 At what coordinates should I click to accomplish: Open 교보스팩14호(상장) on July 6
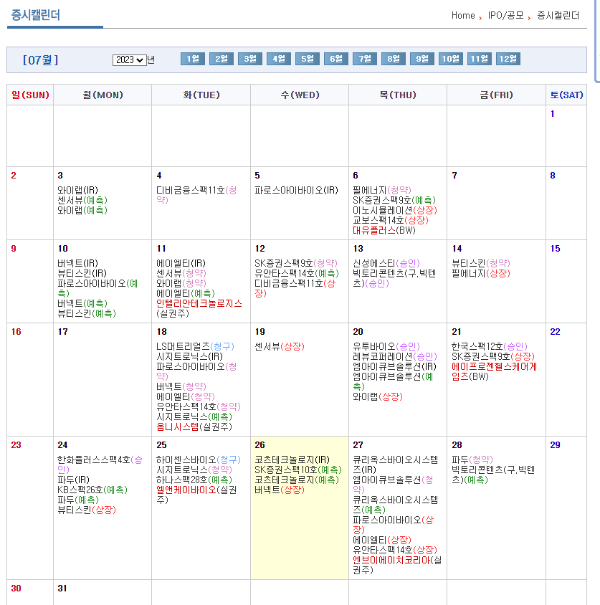390,220
